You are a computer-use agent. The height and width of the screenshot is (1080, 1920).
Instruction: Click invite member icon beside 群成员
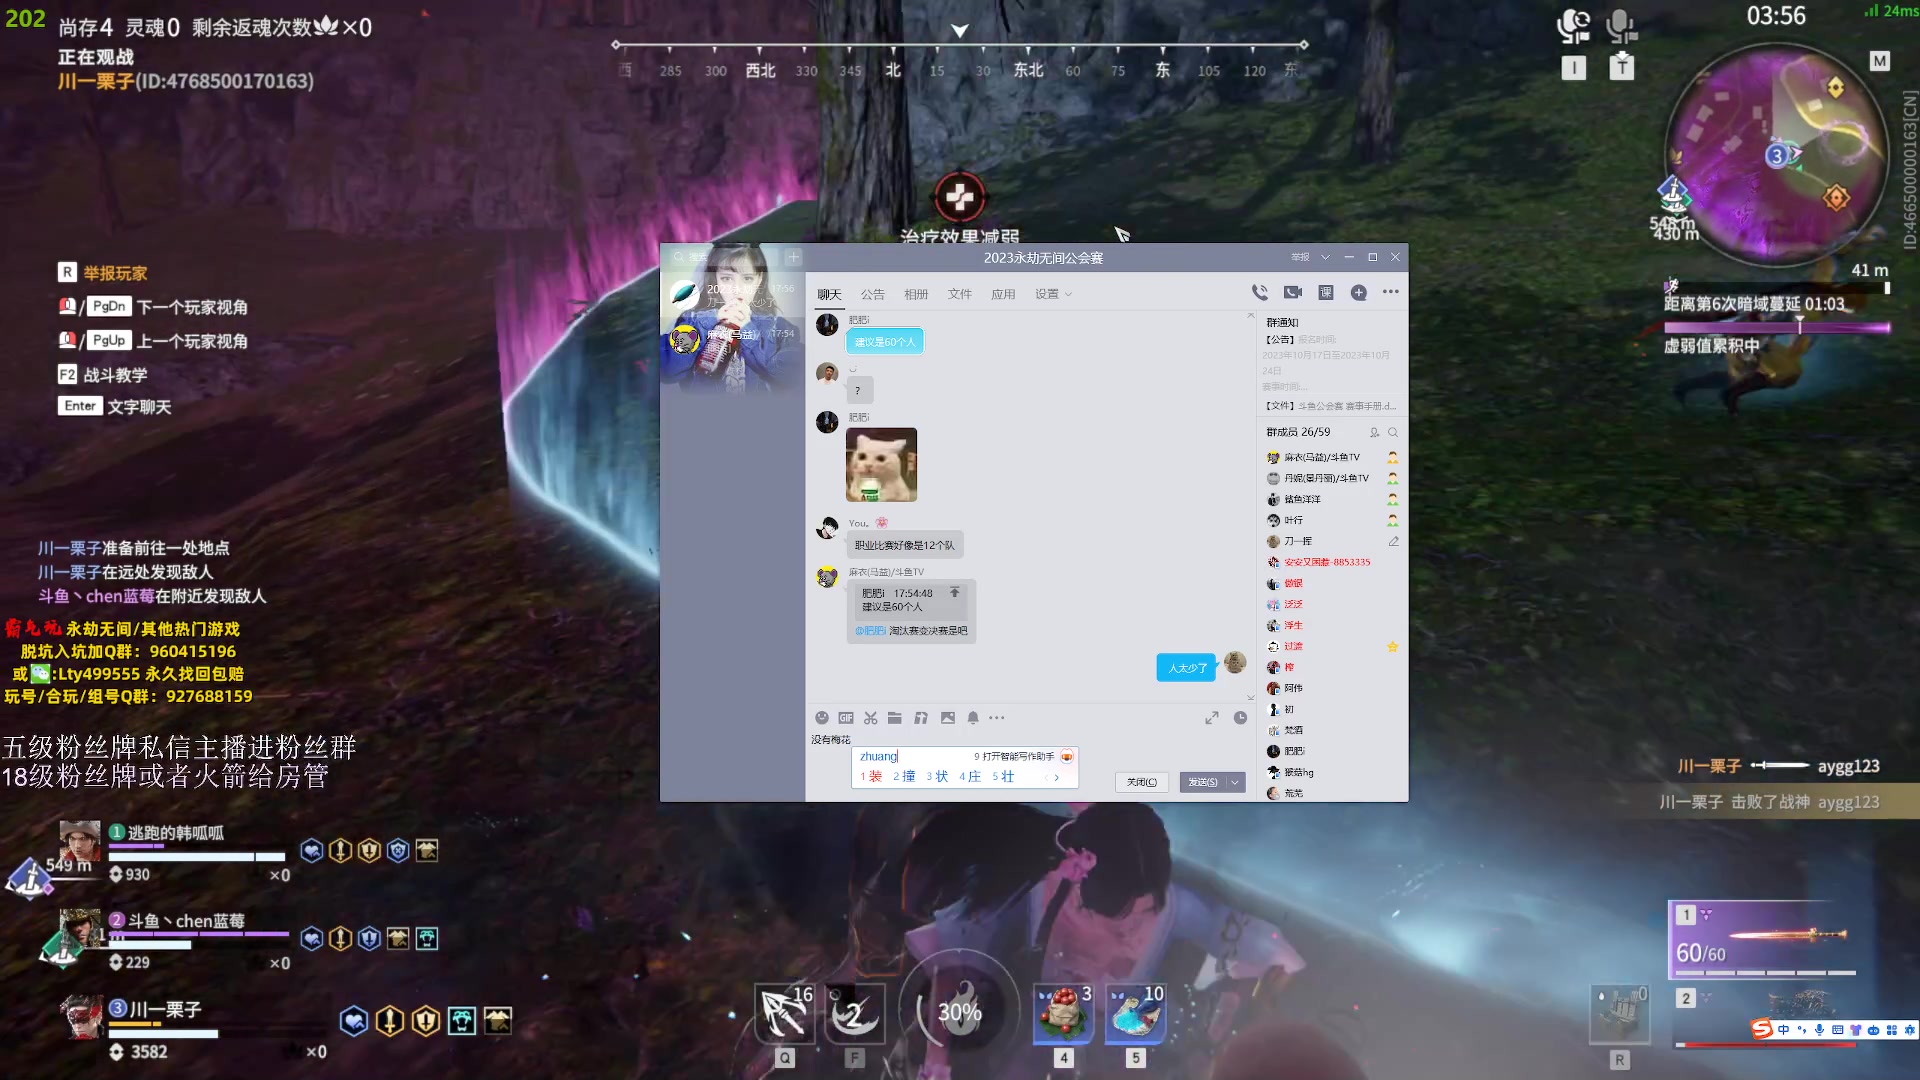(x=1374, y=432)
